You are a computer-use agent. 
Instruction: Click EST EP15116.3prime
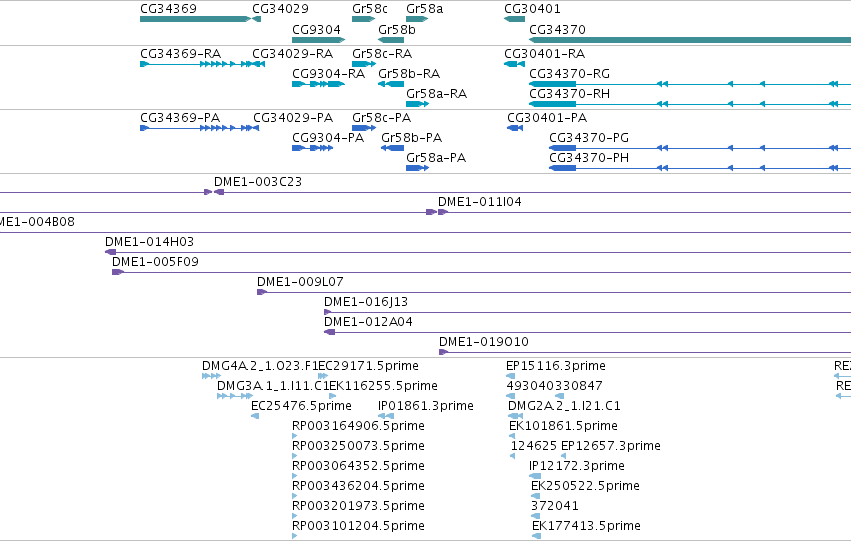[510, 375]
